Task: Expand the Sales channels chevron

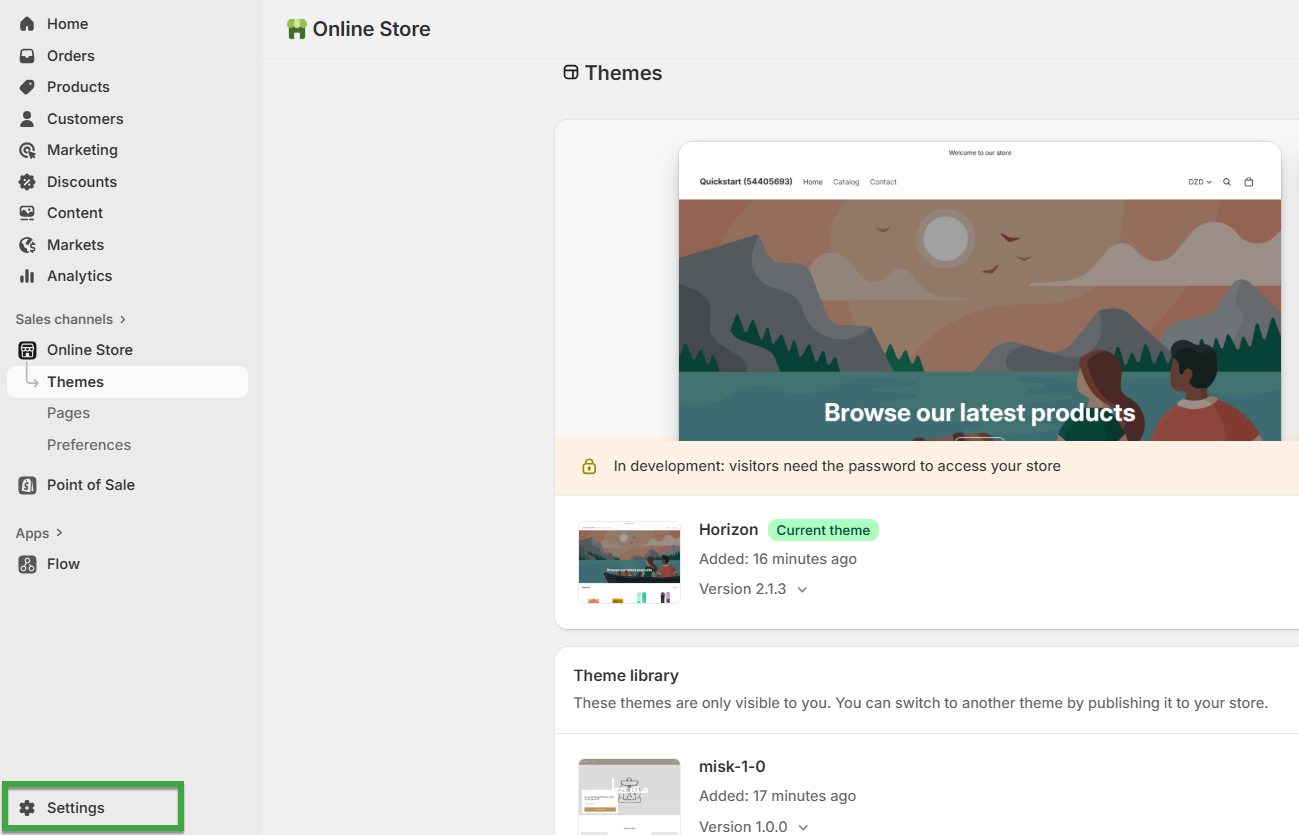Action: [x=123, y=319]
